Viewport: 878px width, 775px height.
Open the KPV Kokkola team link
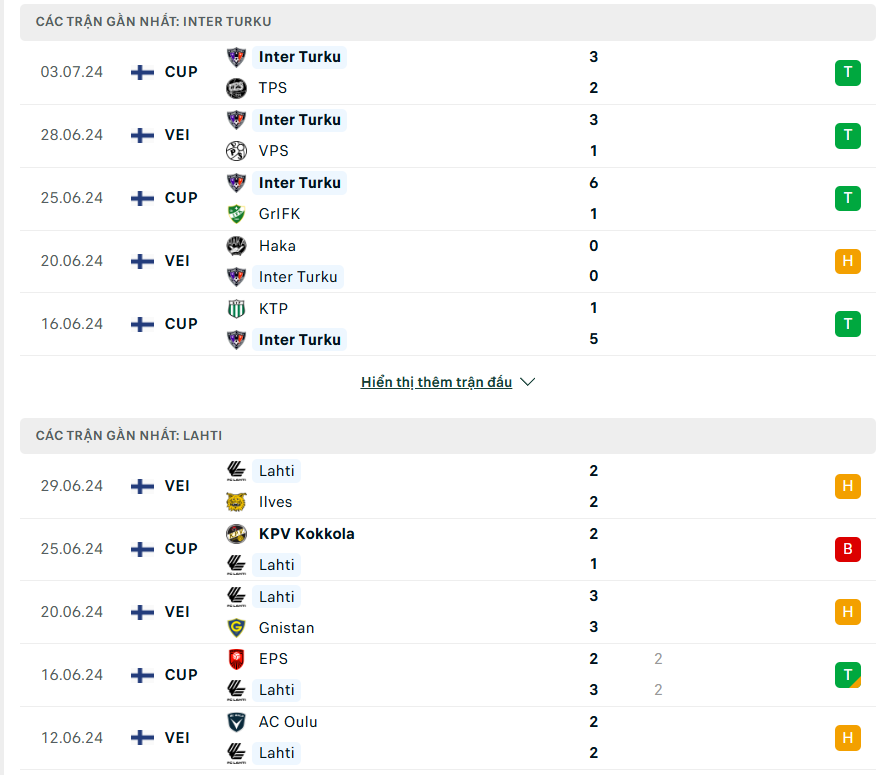click(306, 534)
